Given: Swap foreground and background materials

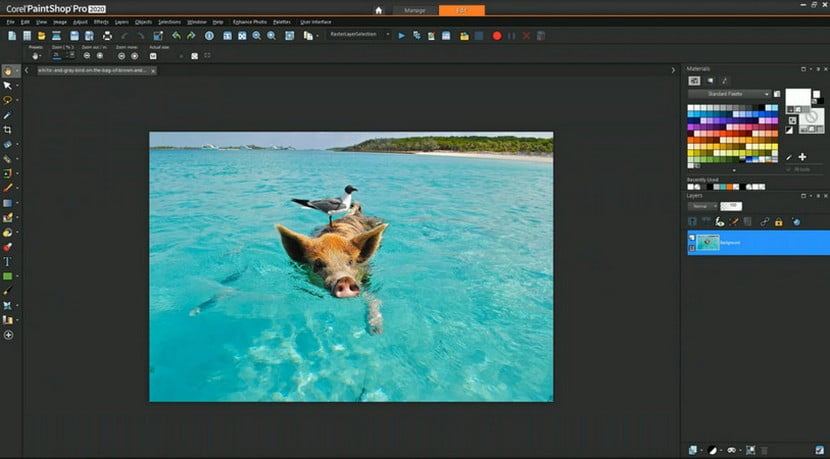Looking at the screenshot, I should pyautogui.click(x=792, y=120).
